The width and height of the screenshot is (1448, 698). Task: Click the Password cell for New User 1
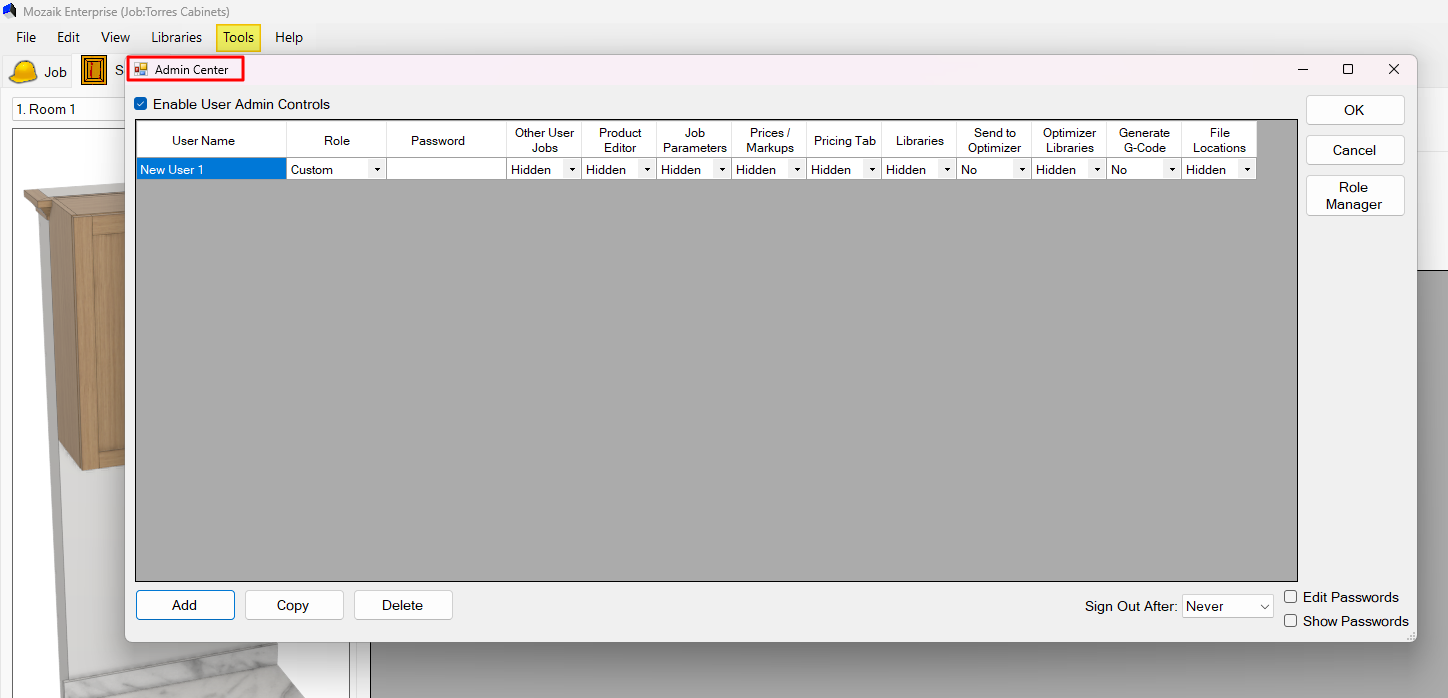pos(446,170)
